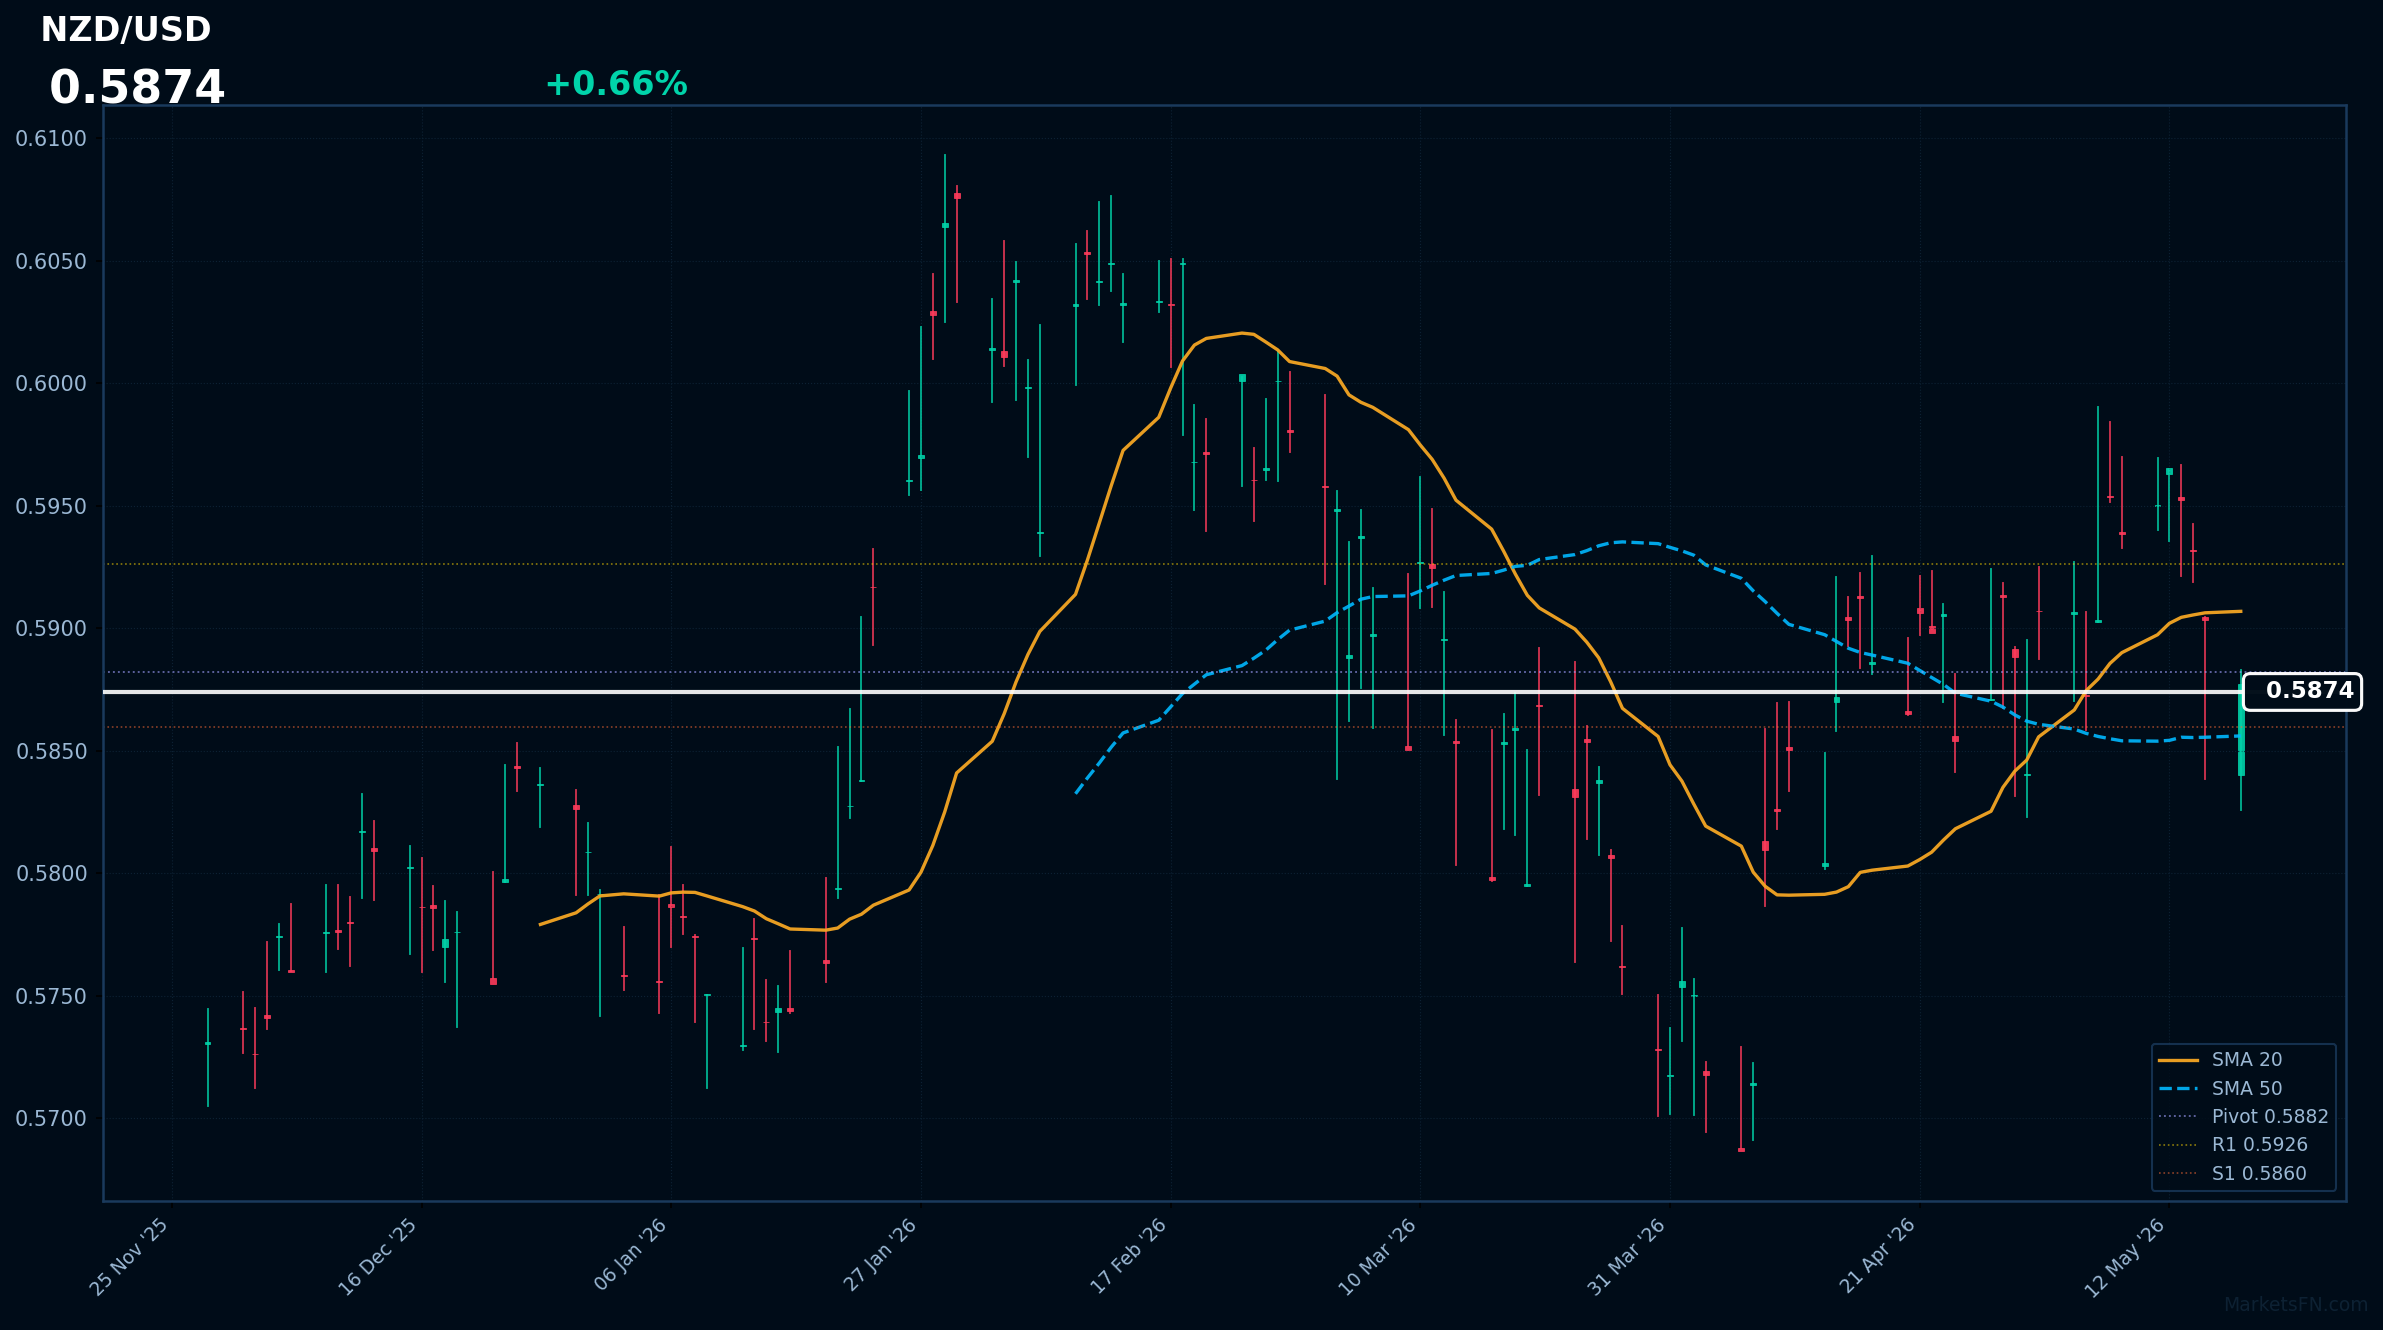Select the S1 0.5860 legend entry
This screenshot has width=2383, height=1330.
coord(2233,1173)
